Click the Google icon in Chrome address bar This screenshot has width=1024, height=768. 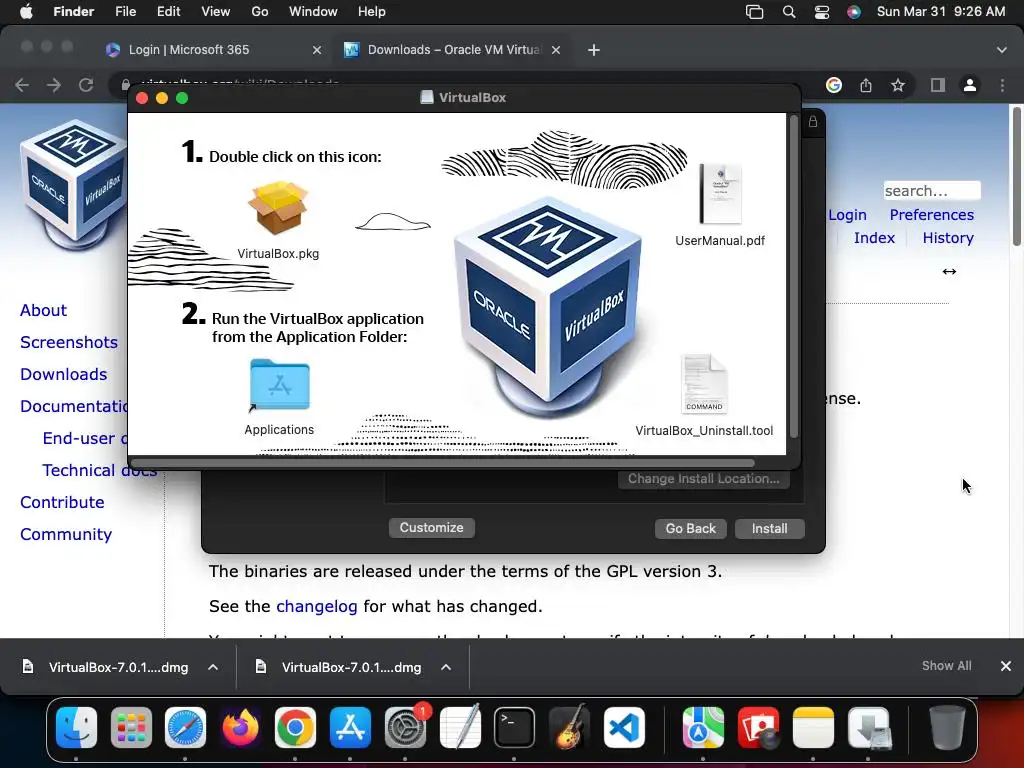(833, 85)
